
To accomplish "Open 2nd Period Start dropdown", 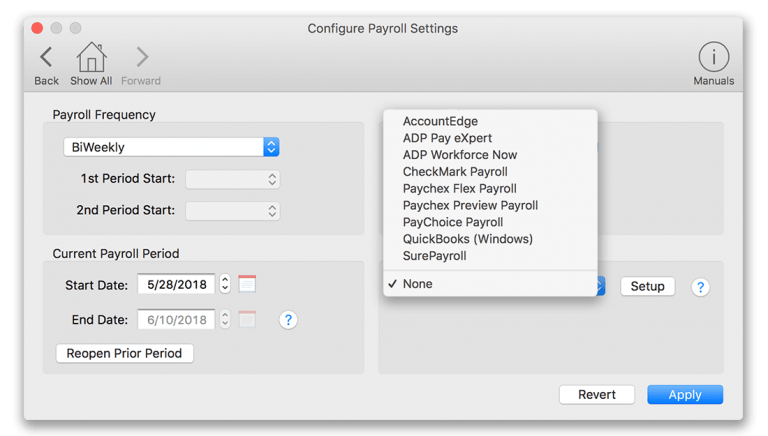I will pos(233,211).
